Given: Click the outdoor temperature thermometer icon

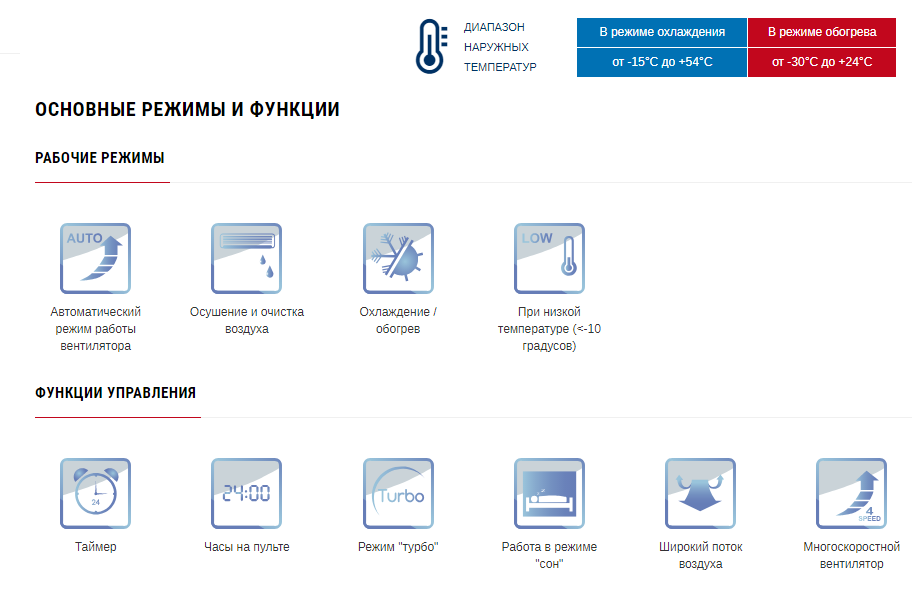Looking at the screenshot, I should (x=430, y=46).
